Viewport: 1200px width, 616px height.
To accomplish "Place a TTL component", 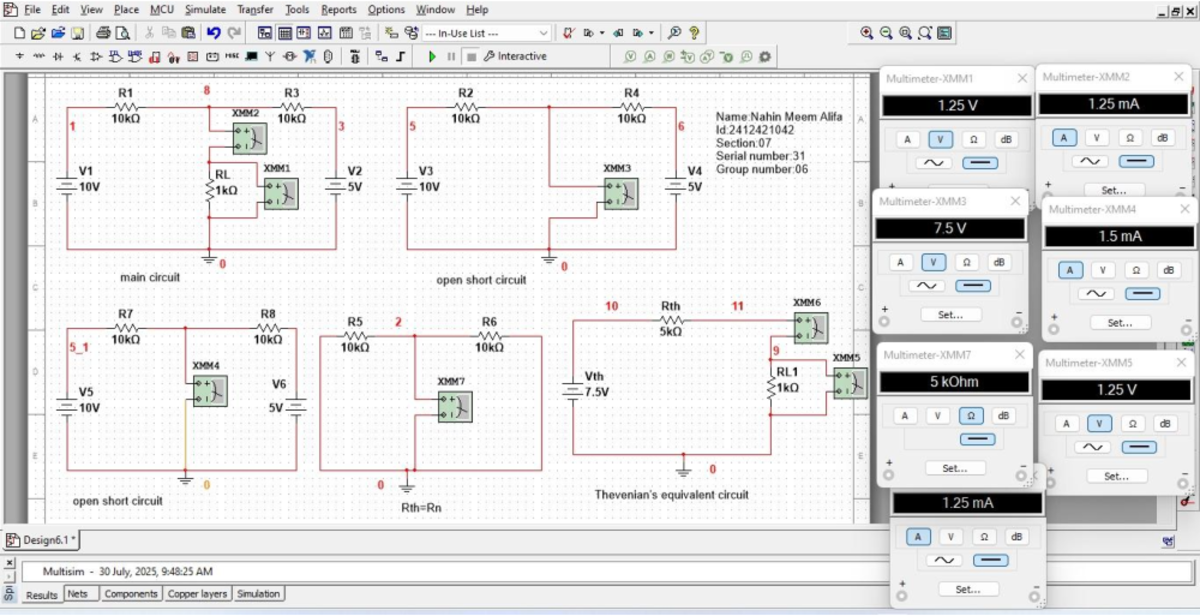I will coord(116,56).
